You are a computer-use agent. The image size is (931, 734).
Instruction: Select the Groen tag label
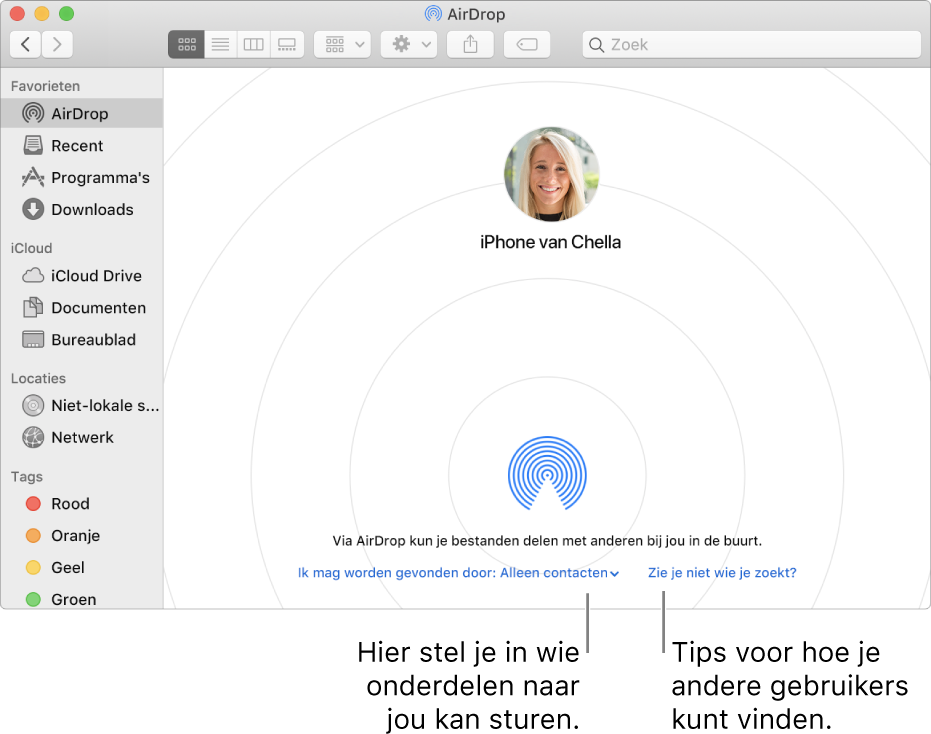(x=74, y=600)
